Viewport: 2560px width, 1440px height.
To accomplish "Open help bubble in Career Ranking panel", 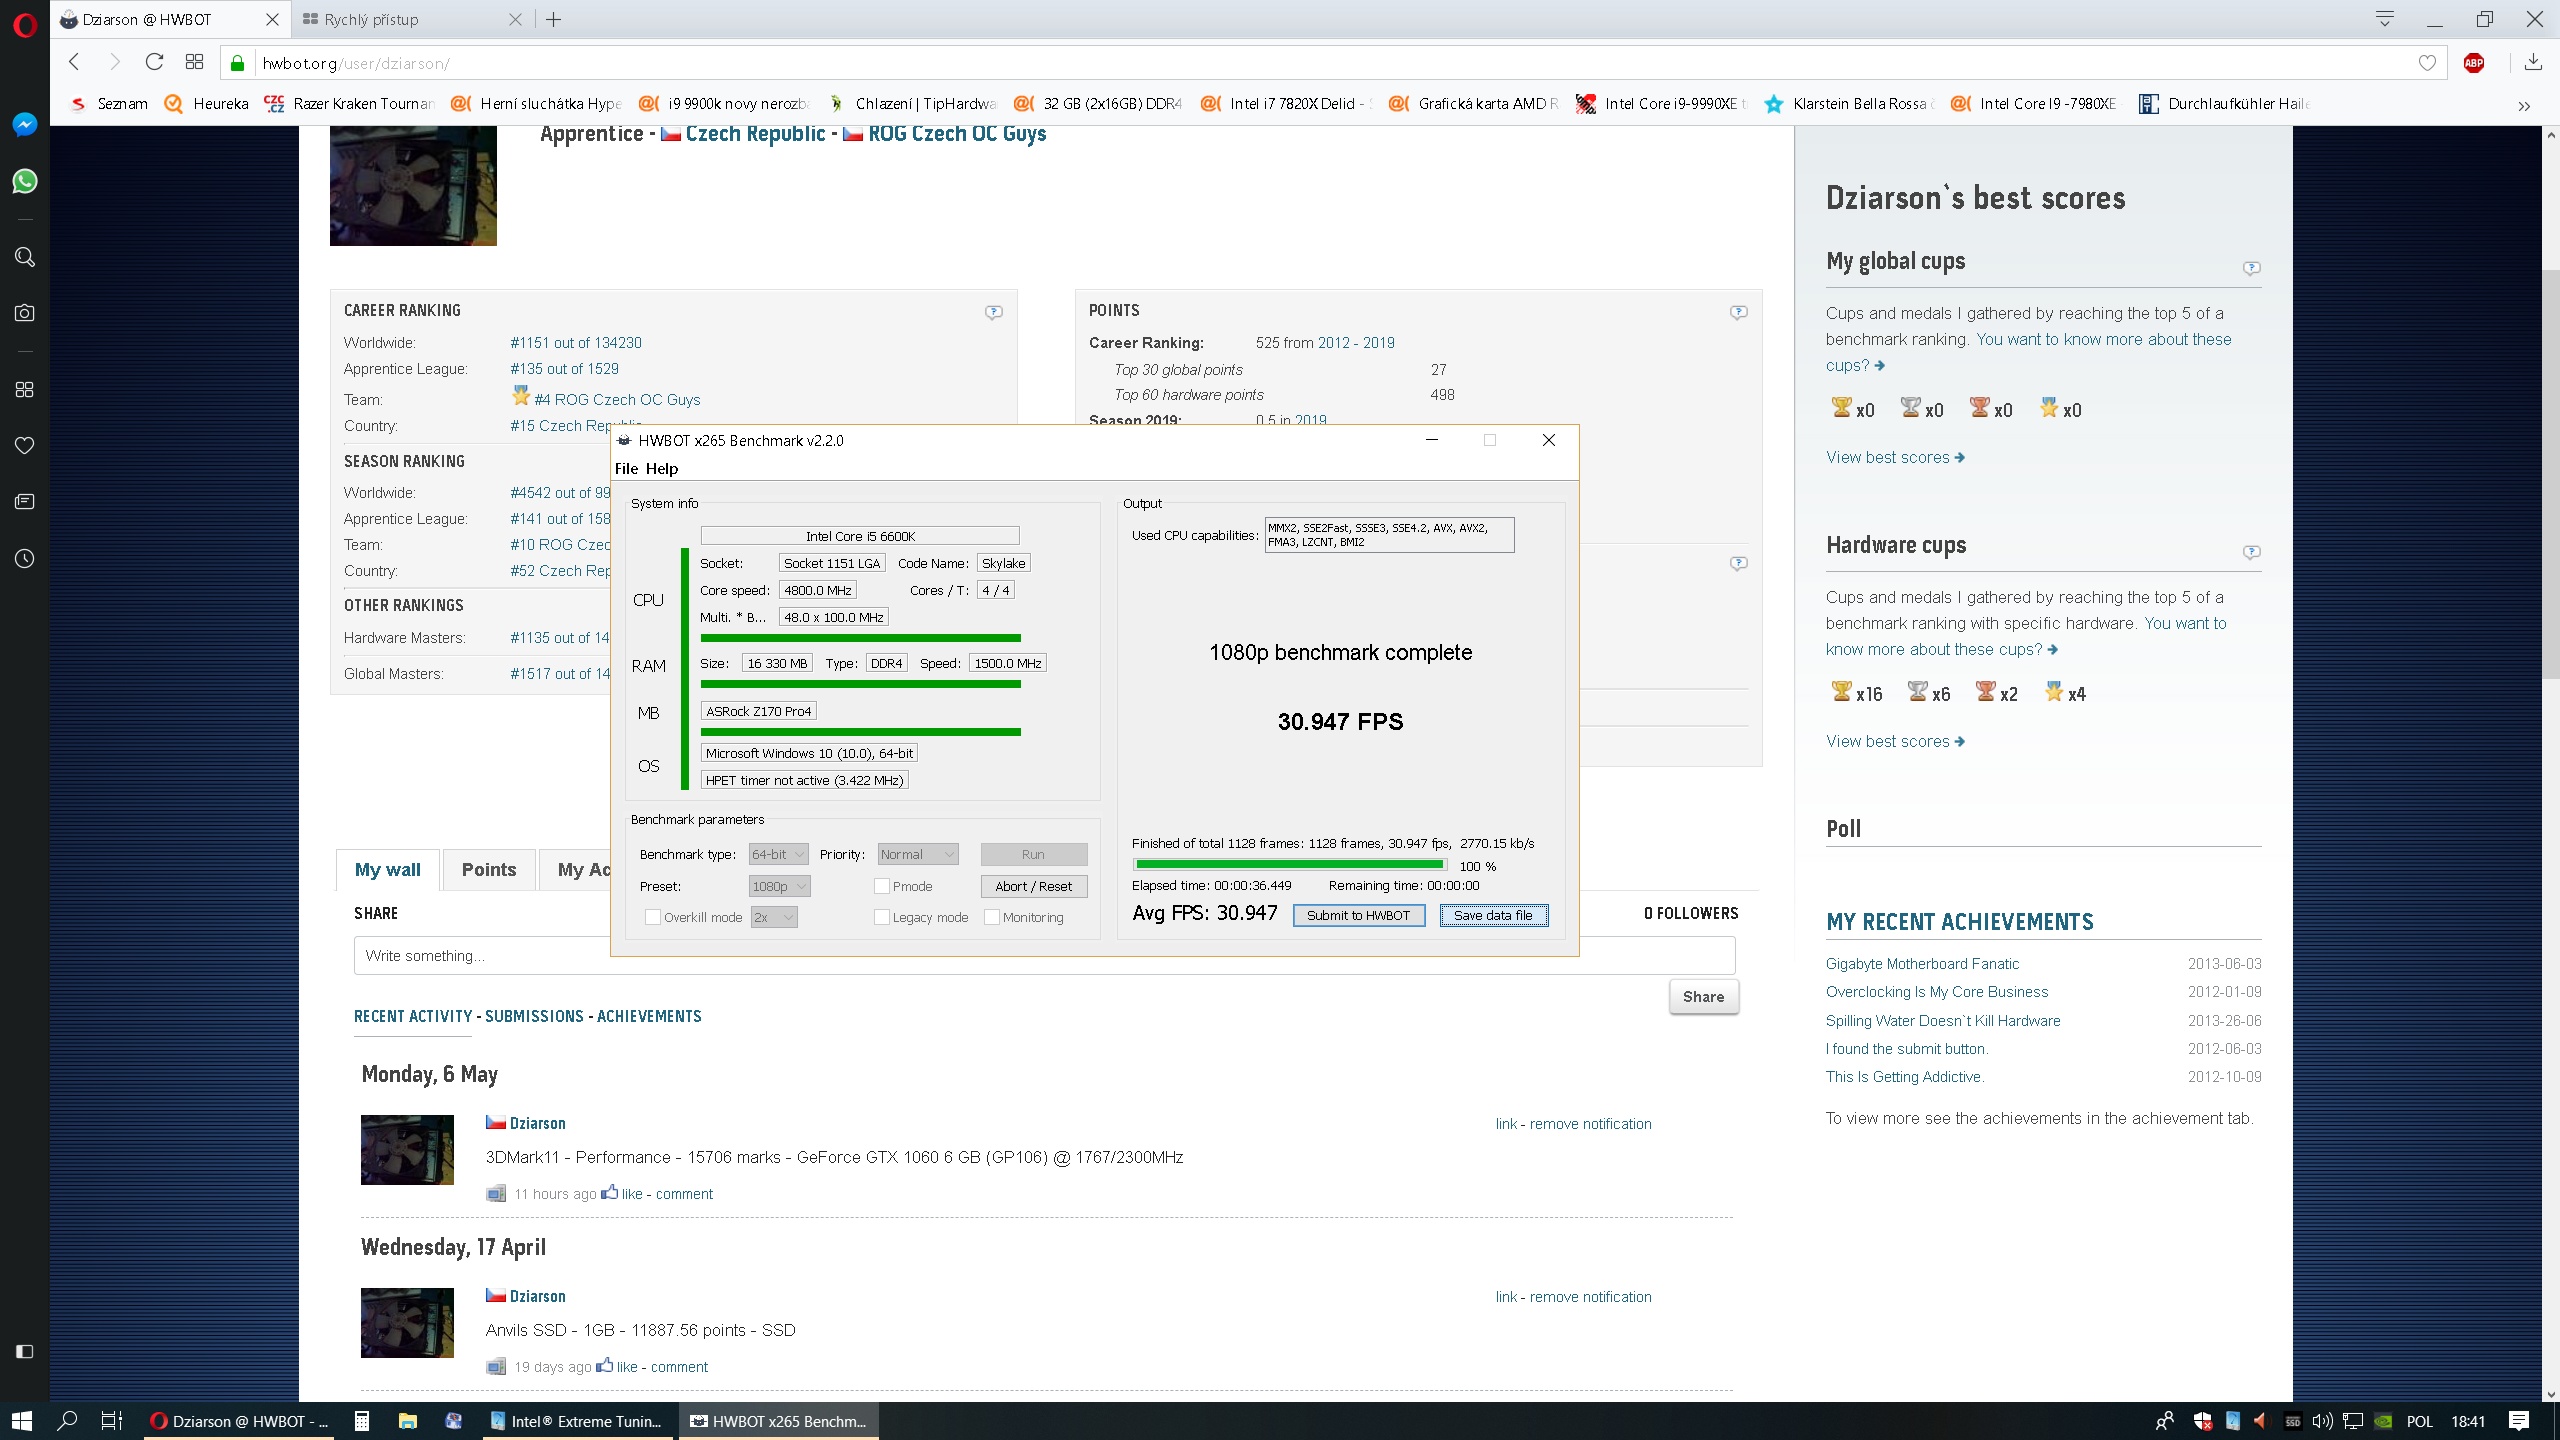I will pos(993,312).
